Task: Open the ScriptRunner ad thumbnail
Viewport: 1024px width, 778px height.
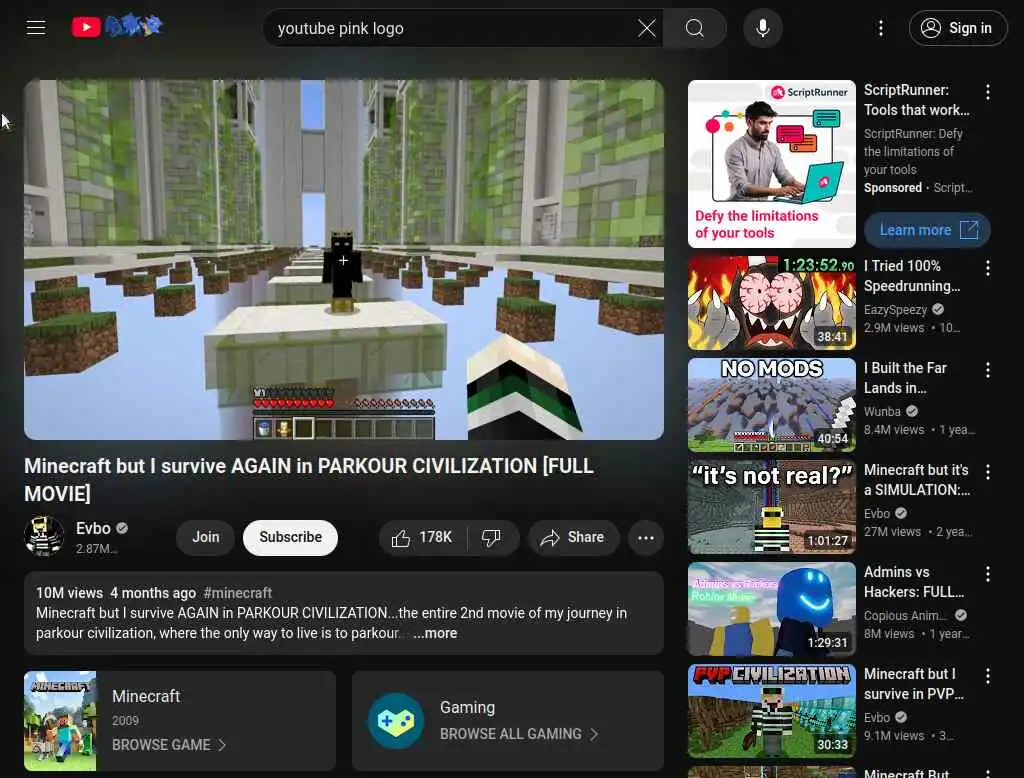Action: 771,164
